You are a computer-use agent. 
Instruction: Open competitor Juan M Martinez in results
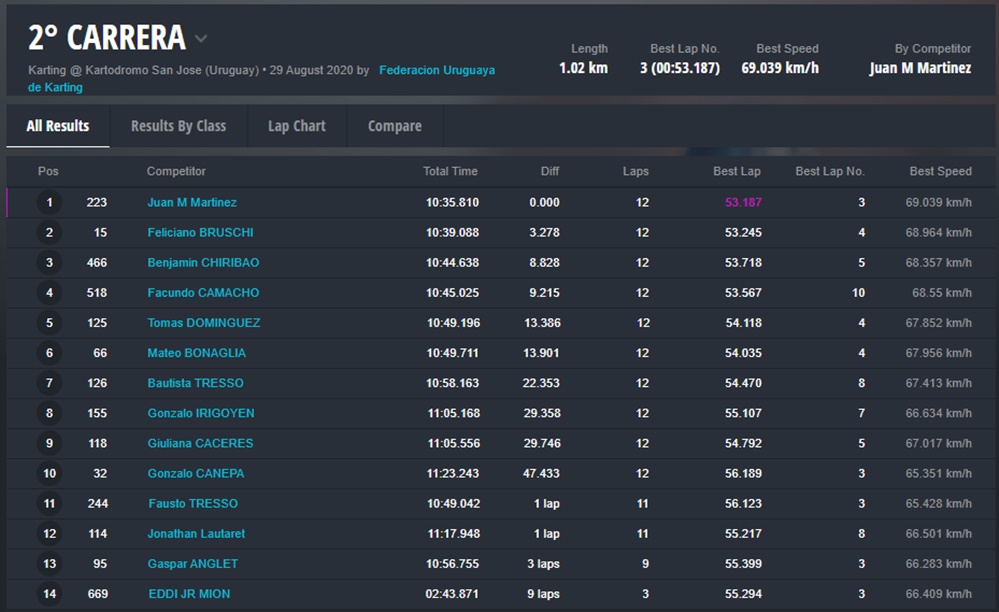pyautogui.click(x=192, y=203)
